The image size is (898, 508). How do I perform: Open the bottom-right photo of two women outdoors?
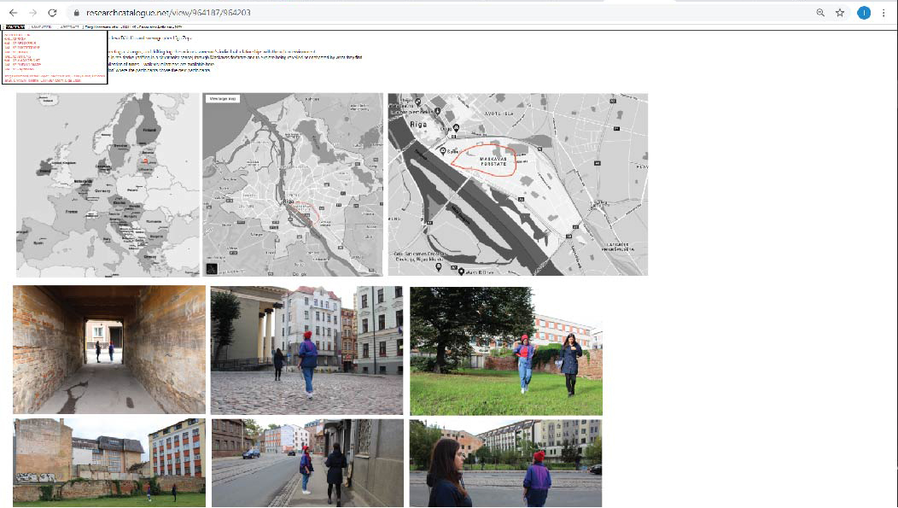point(506,463)
